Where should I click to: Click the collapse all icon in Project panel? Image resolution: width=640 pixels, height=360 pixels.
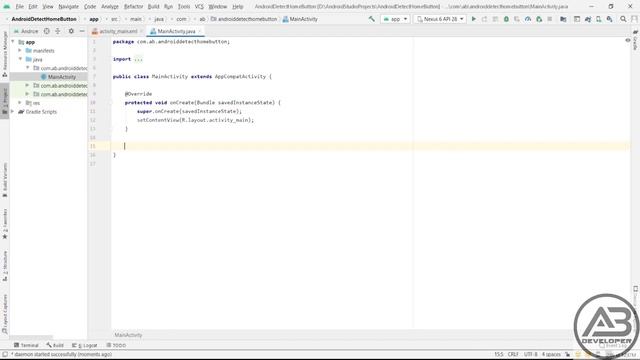tap(58, 31)
